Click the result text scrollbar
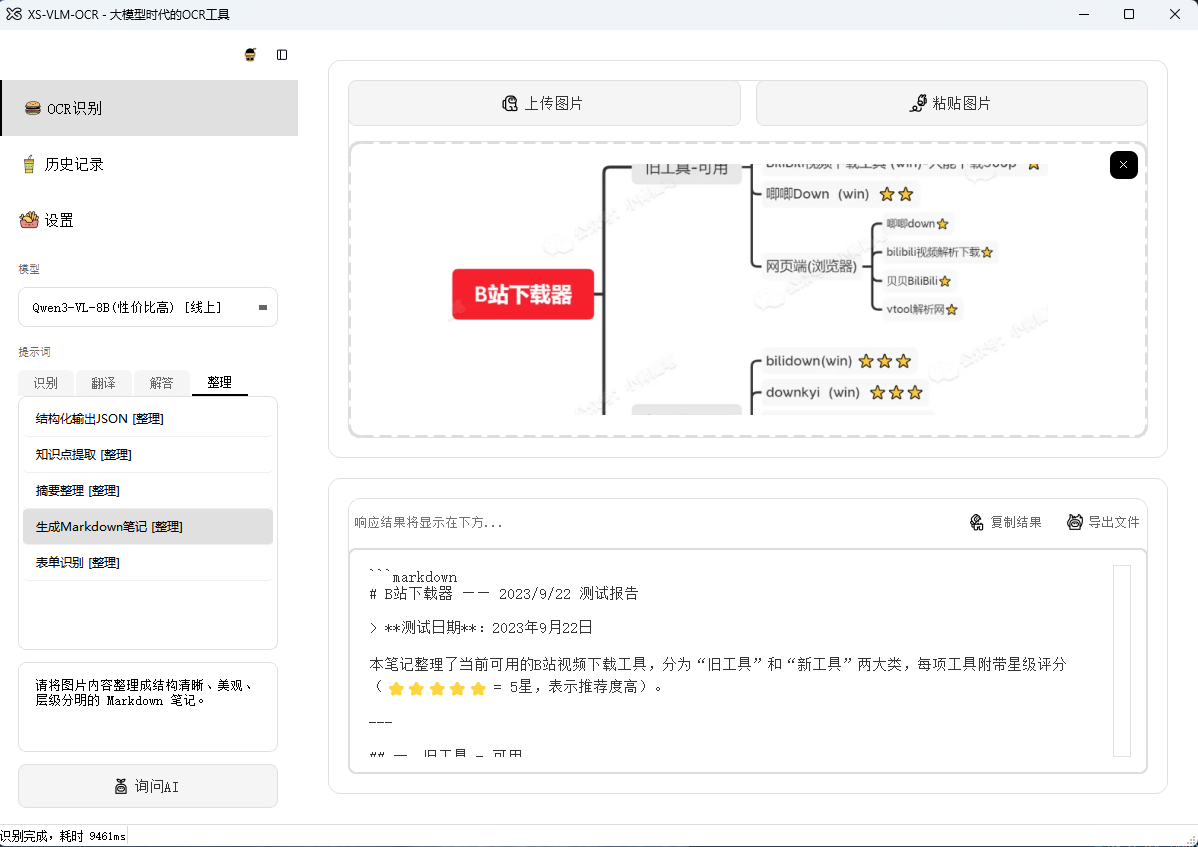 click(x=1122, y=661)
